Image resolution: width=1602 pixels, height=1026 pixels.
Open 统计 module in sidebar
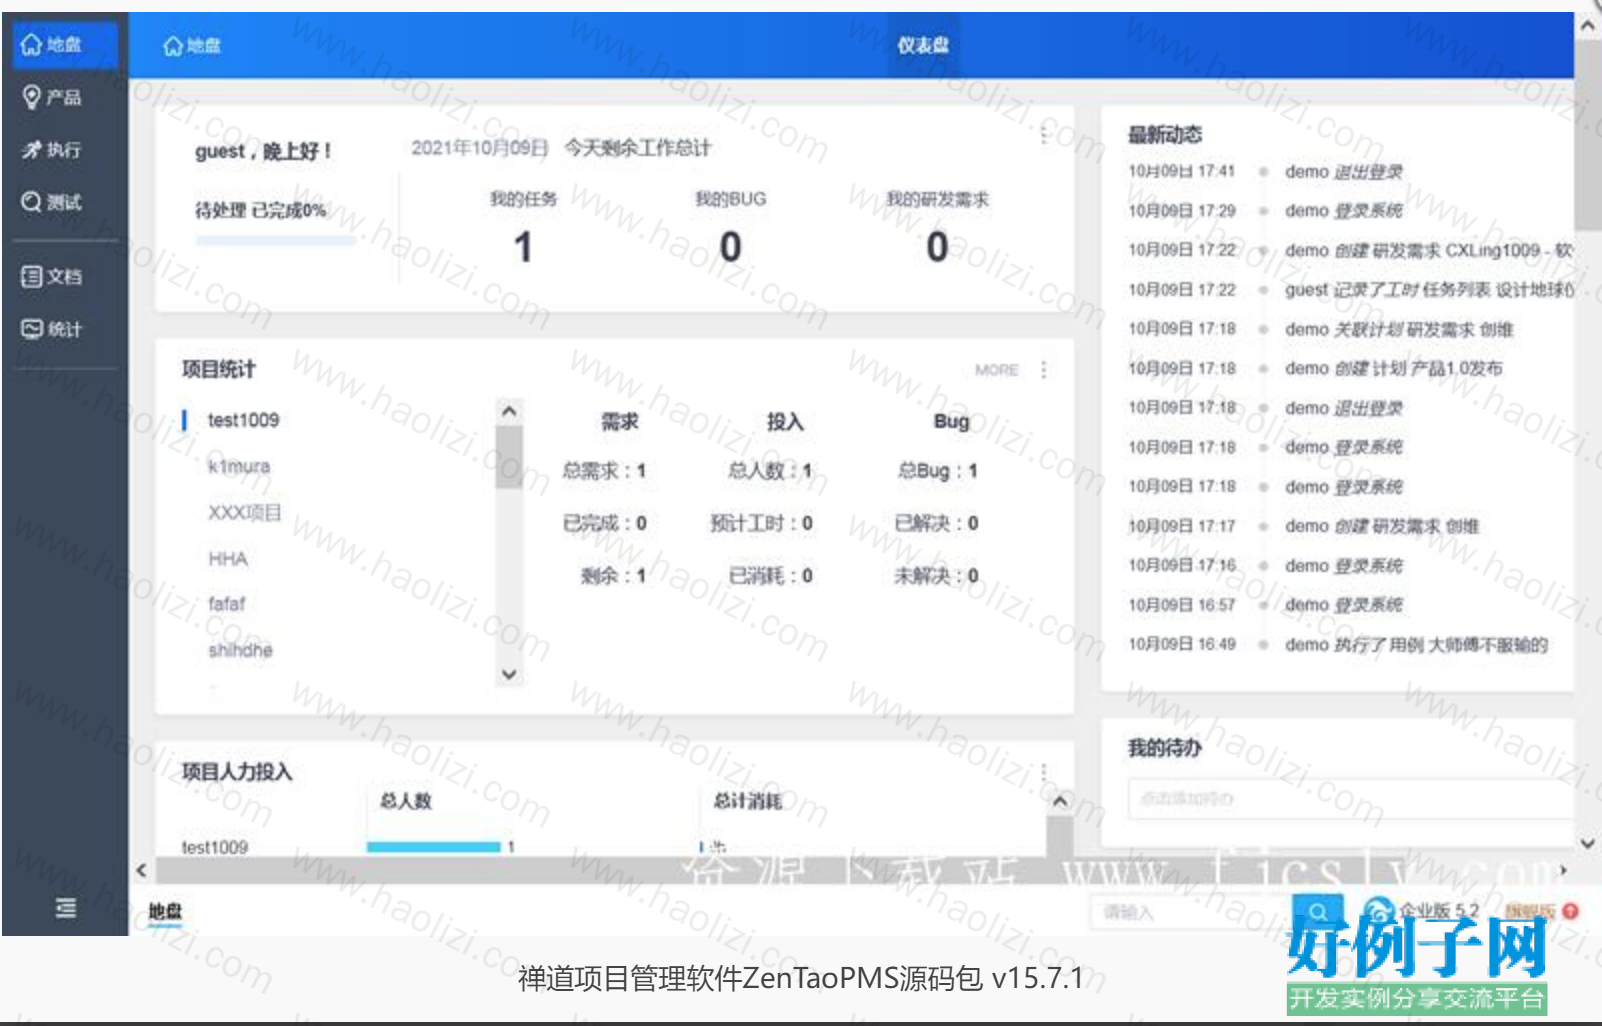pyautogui.click(x=52, y=329)
